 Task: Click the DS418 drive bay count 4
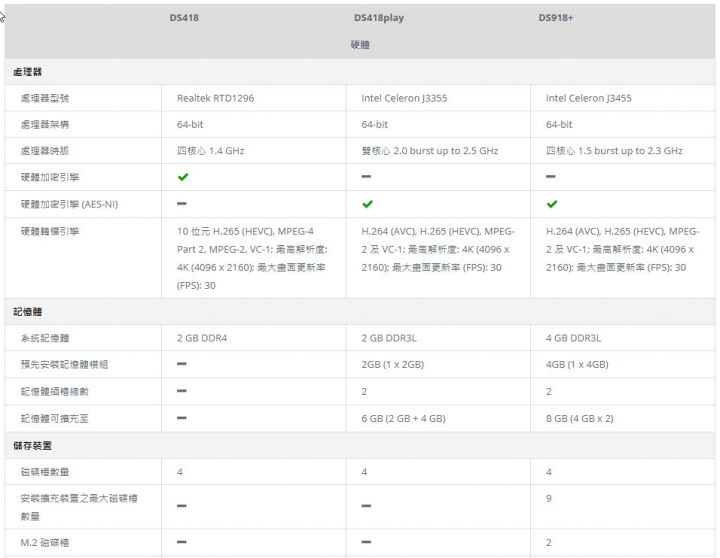pyautogui.click(x=180, y=472)
